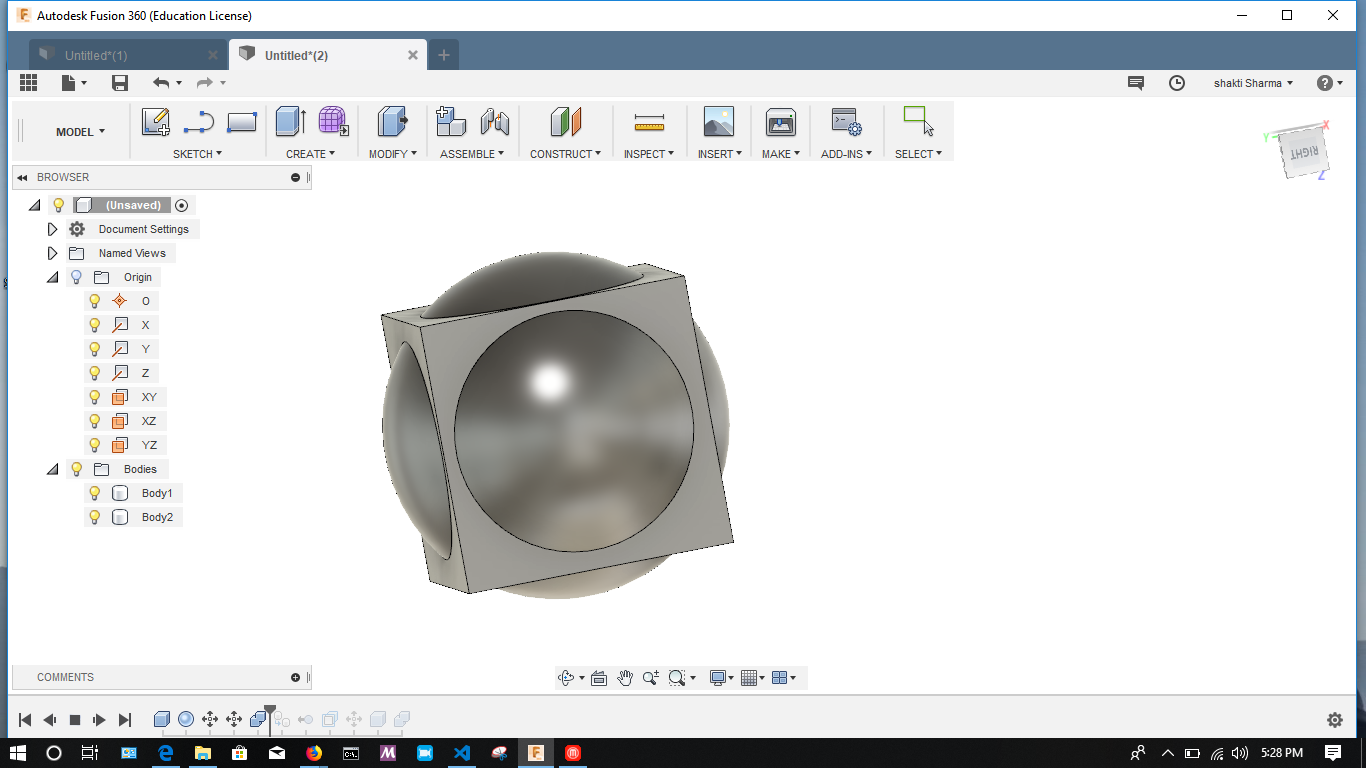Open the job status clock icon
This screenshot has height=768, width=1366.
coord(1177,83)
